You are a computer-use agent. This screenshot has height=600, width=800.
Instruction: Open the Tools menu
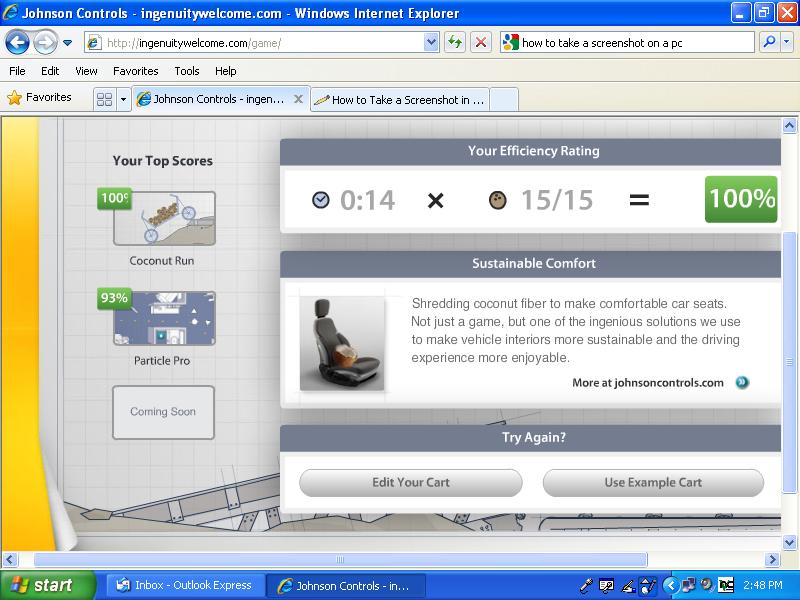point(187,71)
